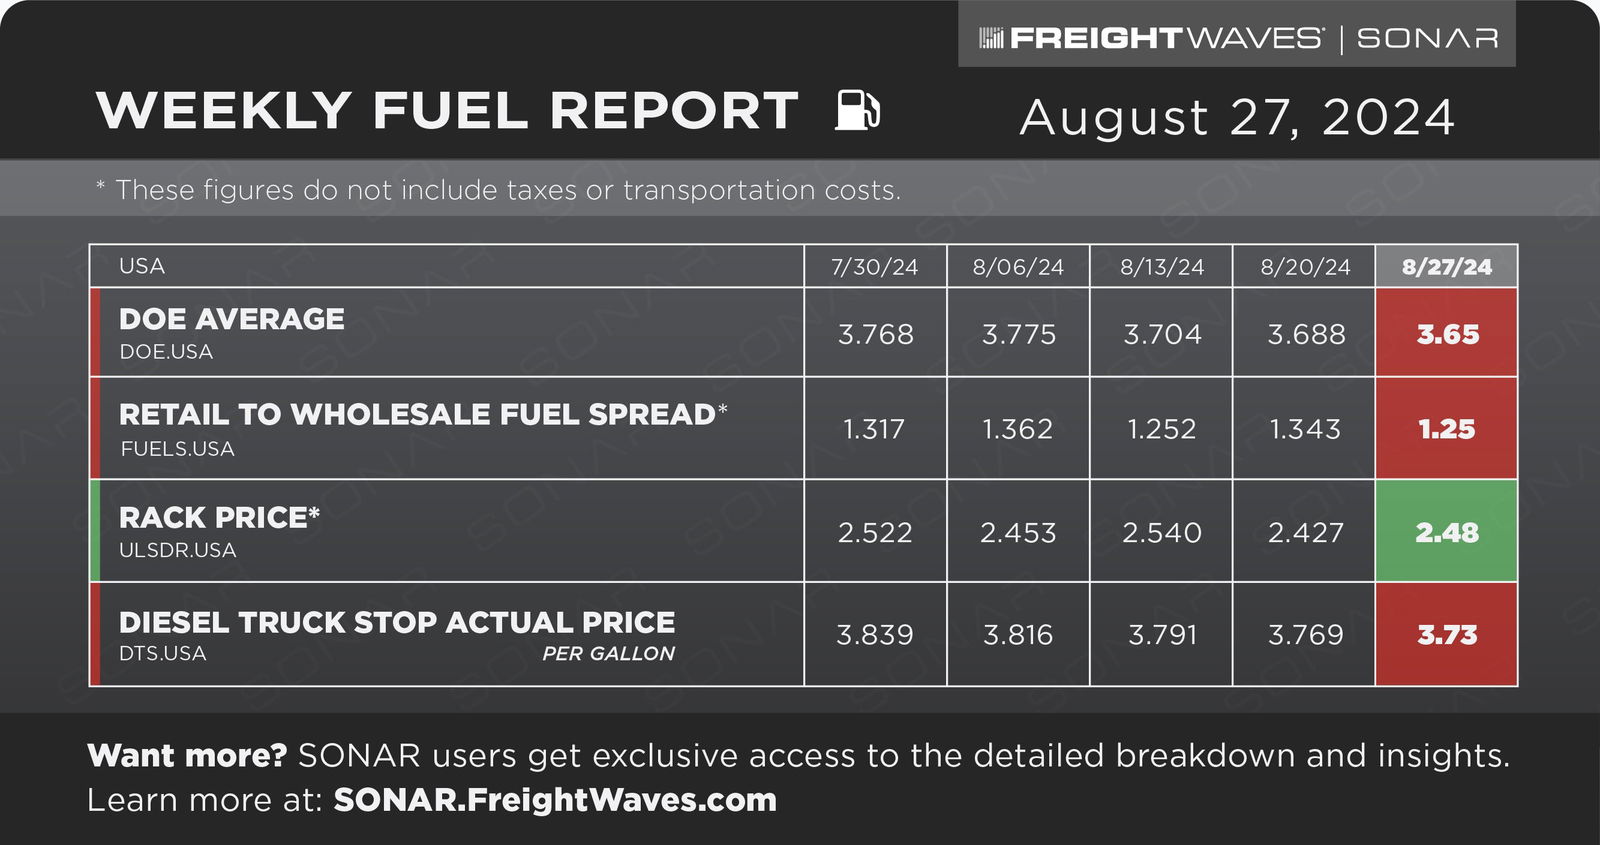Click the USA table header cell
The width and height of the screenshot is (1600, 845).
pos(447,266)
